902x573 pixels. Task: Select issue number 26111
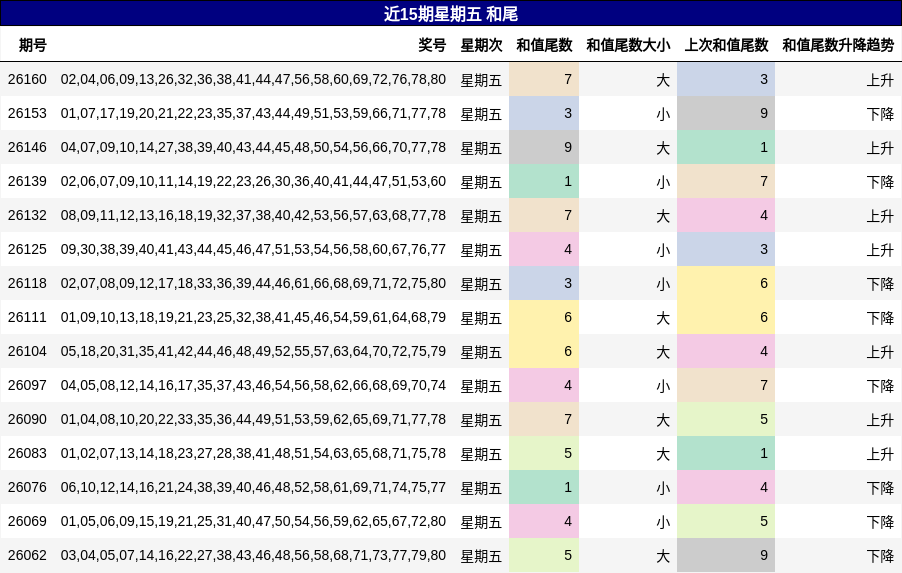click(27, 317)
